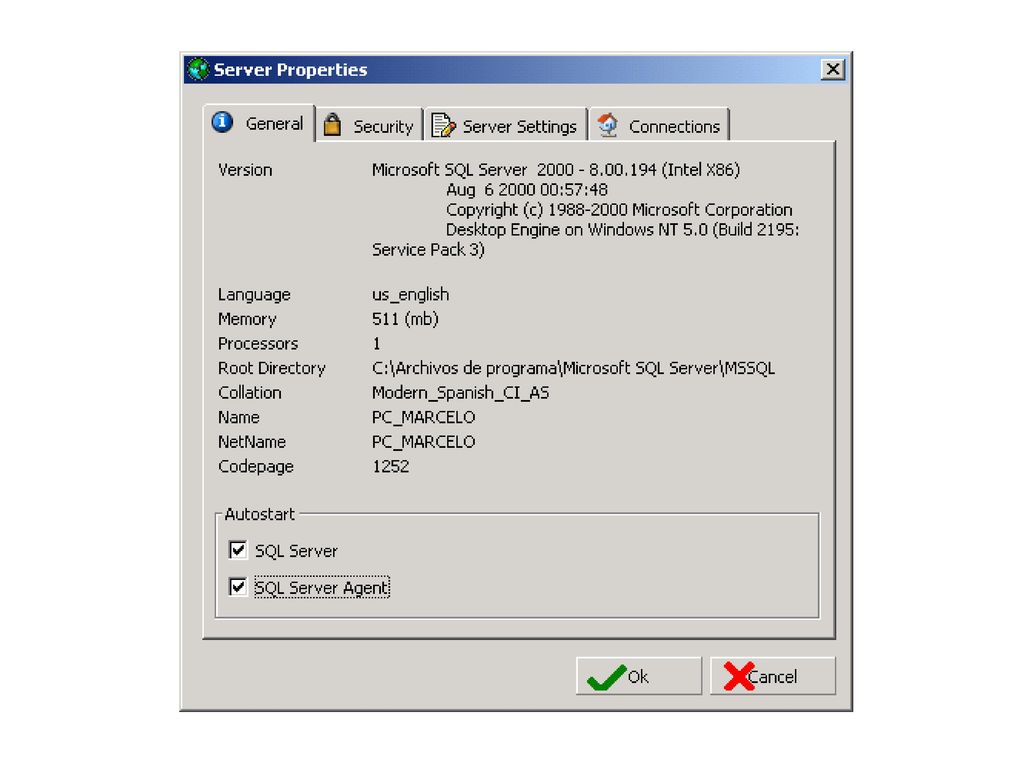The width and height of the screenshot is (1024, 768).
Task: Click the Name value 'PC_MARCELO'
Action: [423, 417]
